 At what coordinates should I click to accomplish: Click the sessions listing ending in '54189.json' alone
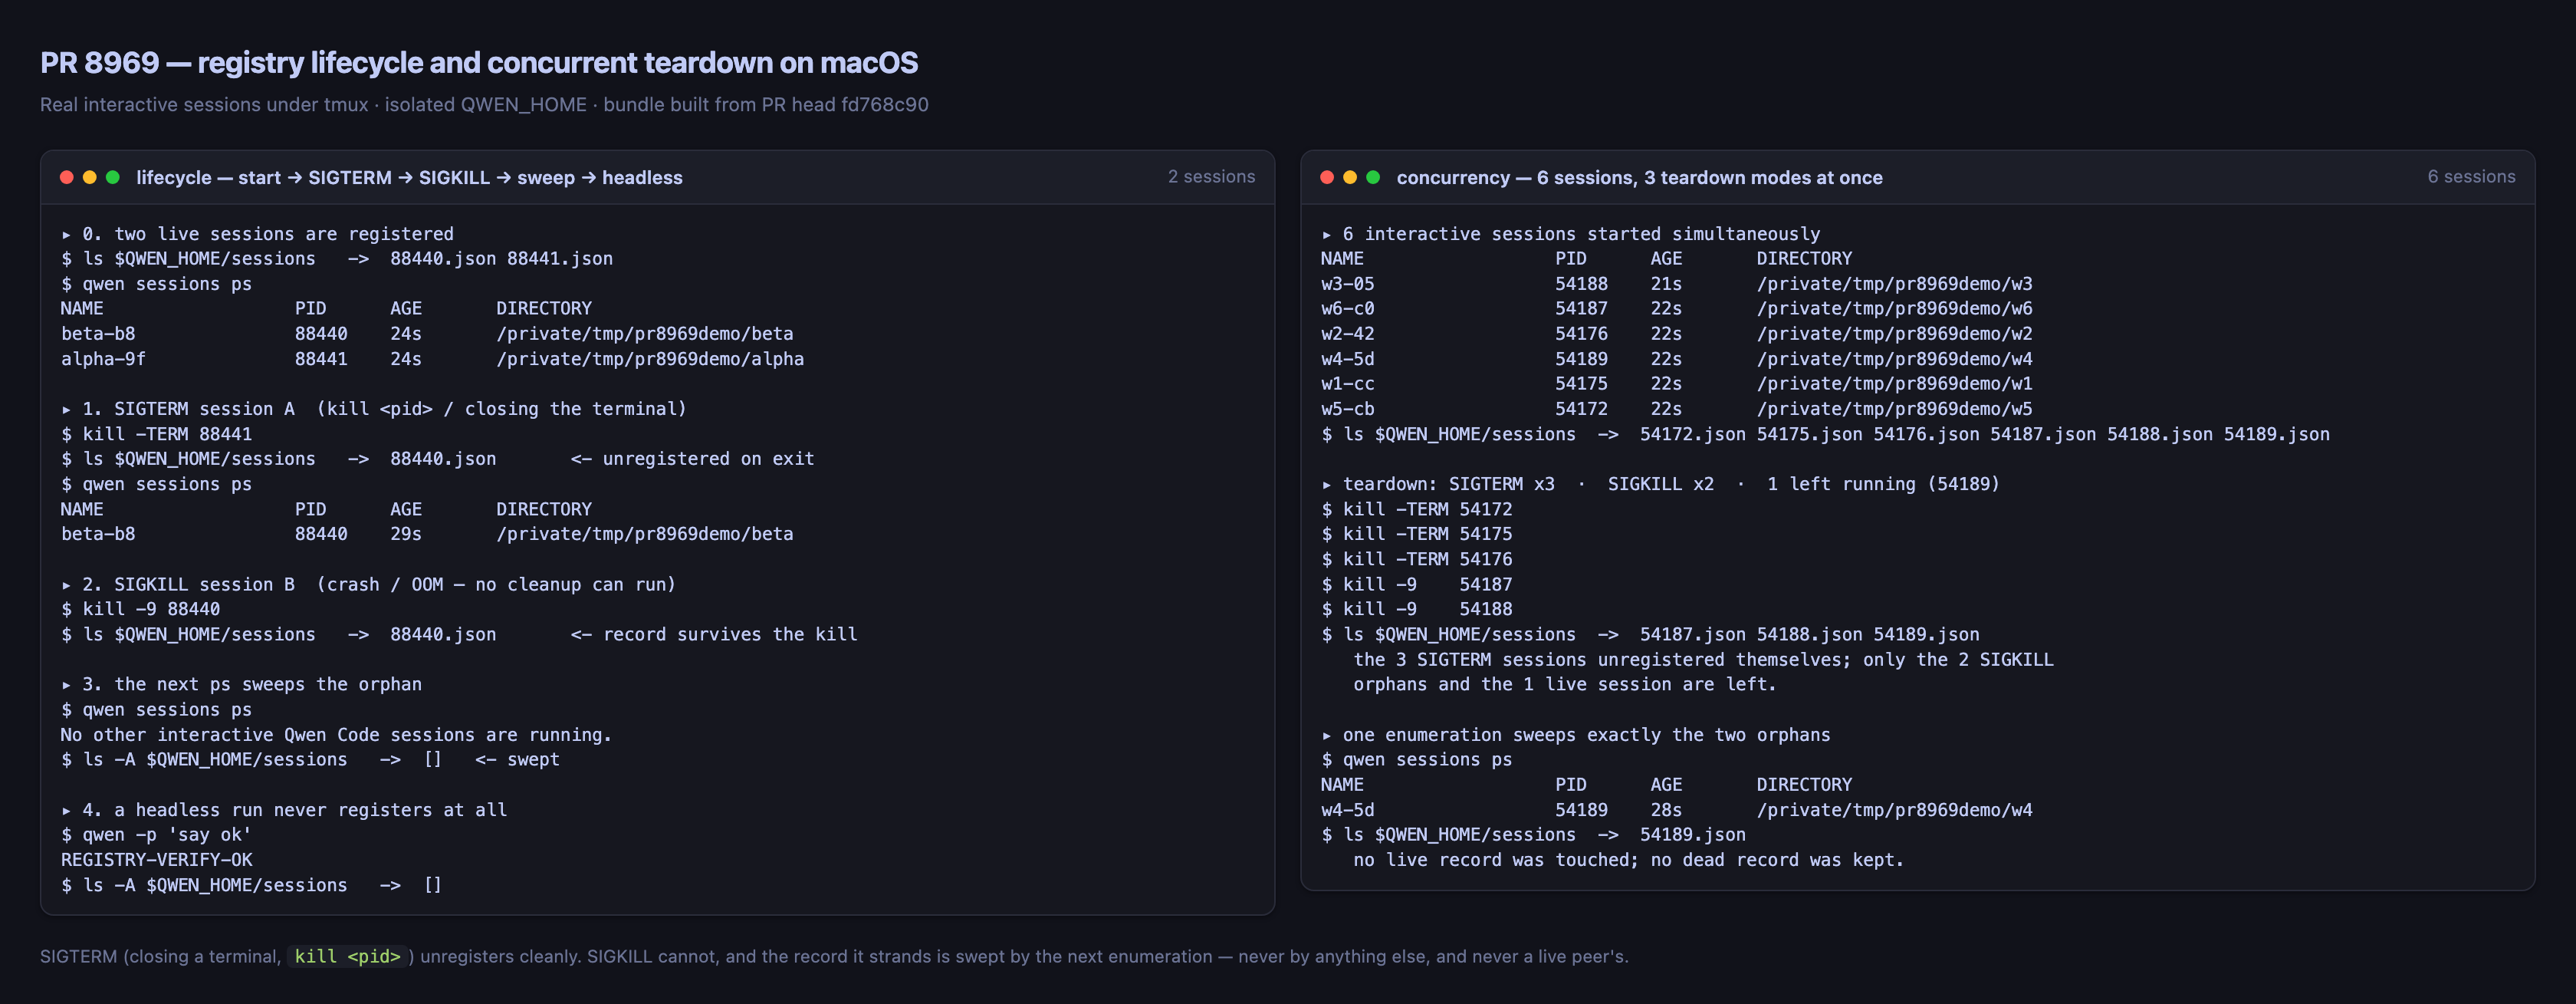coord(1533,834)
